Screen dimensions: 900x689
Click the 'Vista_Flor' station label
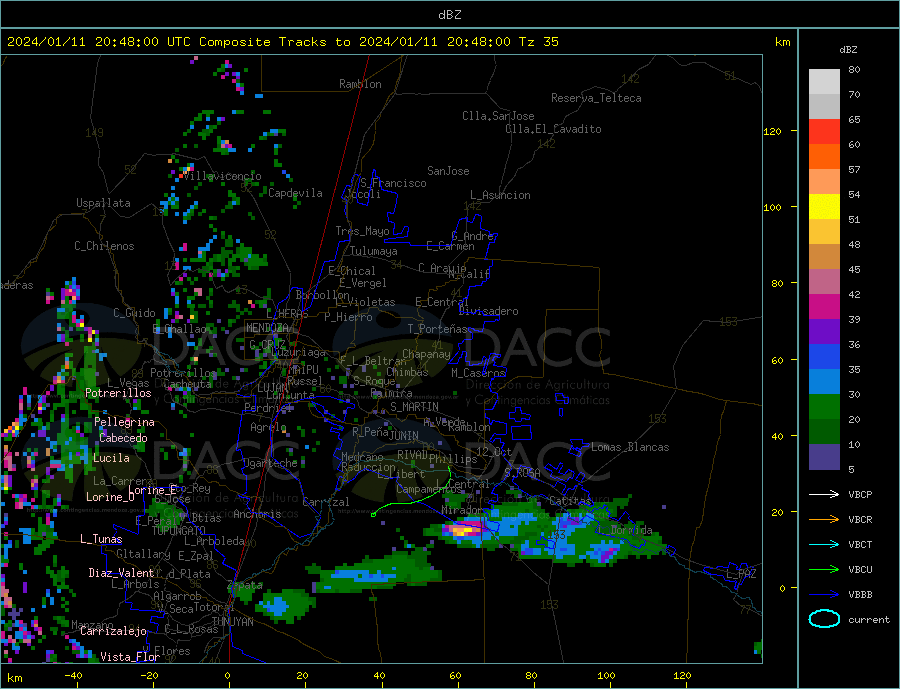click(x=130, y=657)
